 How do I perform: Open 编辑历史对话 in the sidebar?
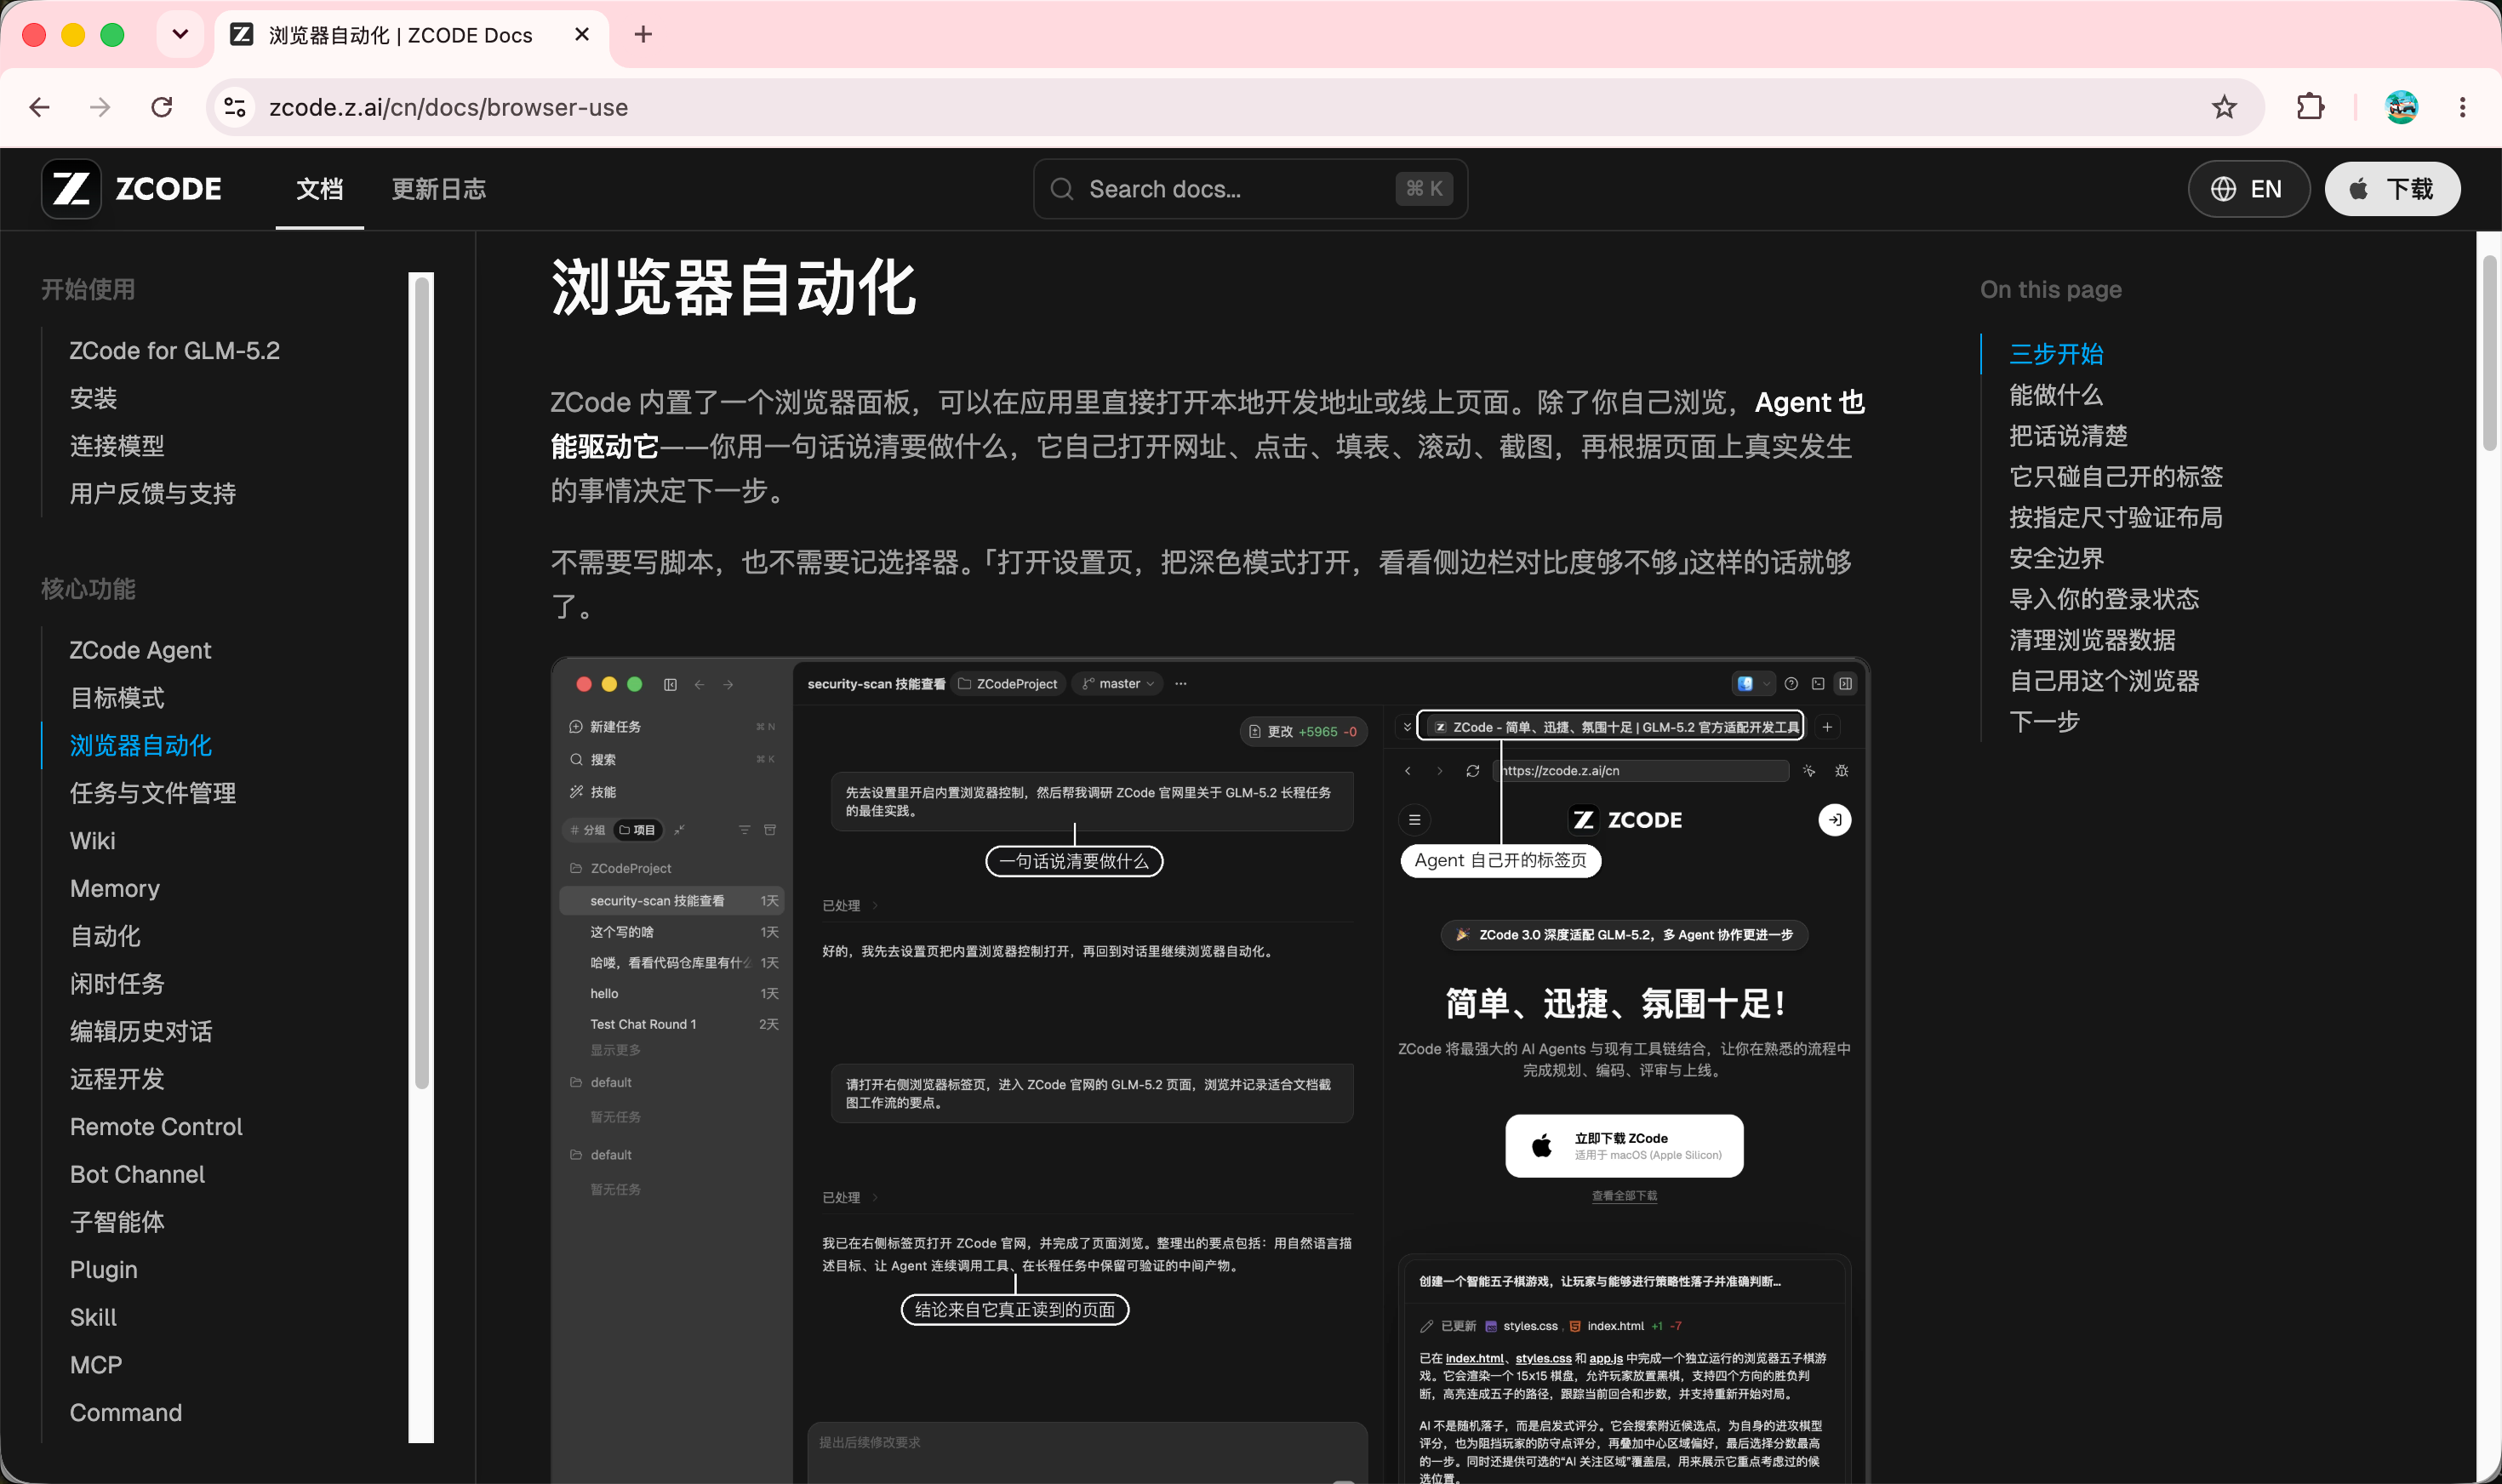(141, 1031)
